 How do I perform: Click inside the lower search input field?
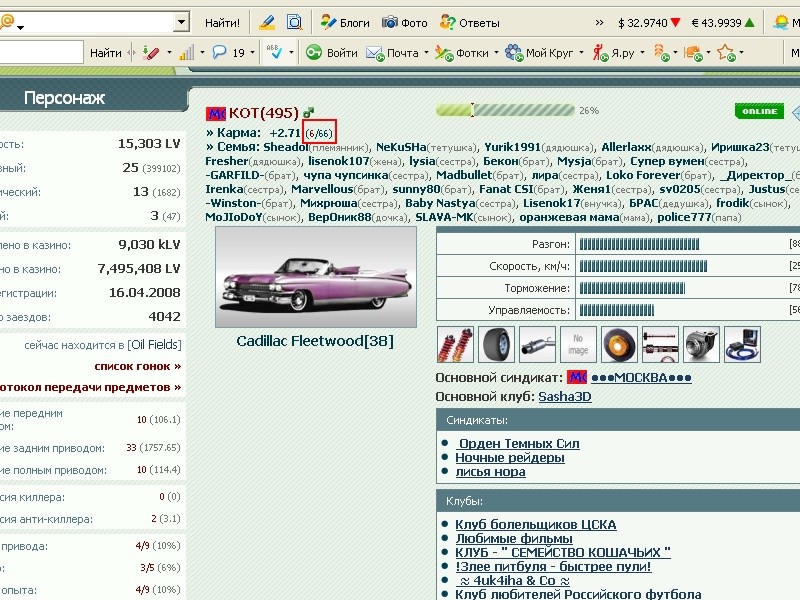[41, 53]
